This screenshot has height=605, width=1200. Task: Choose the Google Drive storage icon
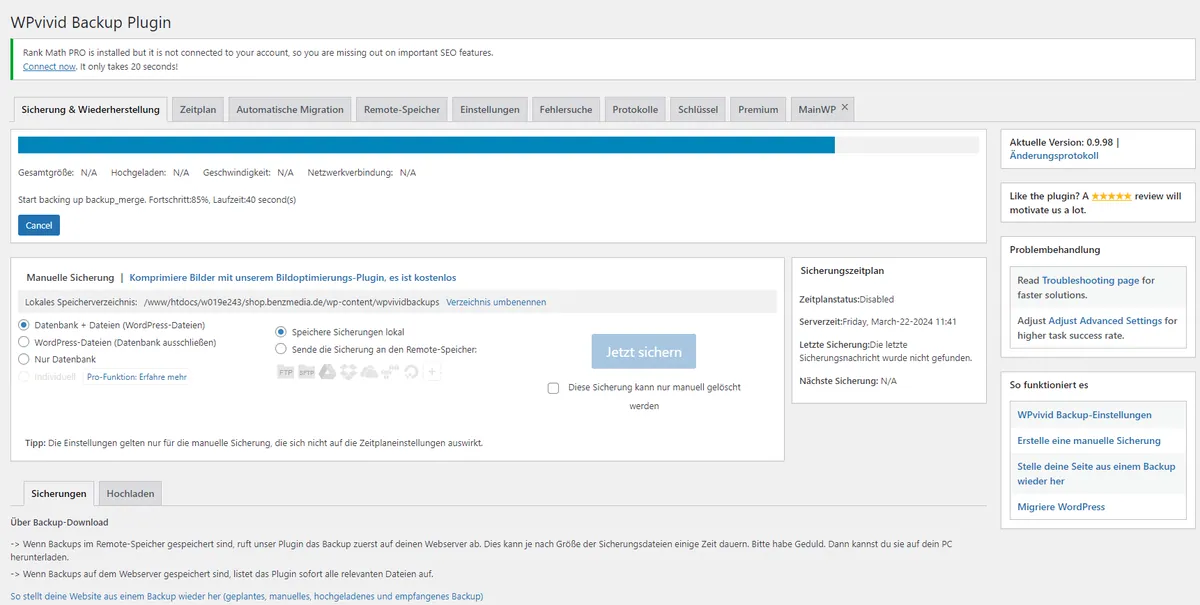tap(328, 372)
